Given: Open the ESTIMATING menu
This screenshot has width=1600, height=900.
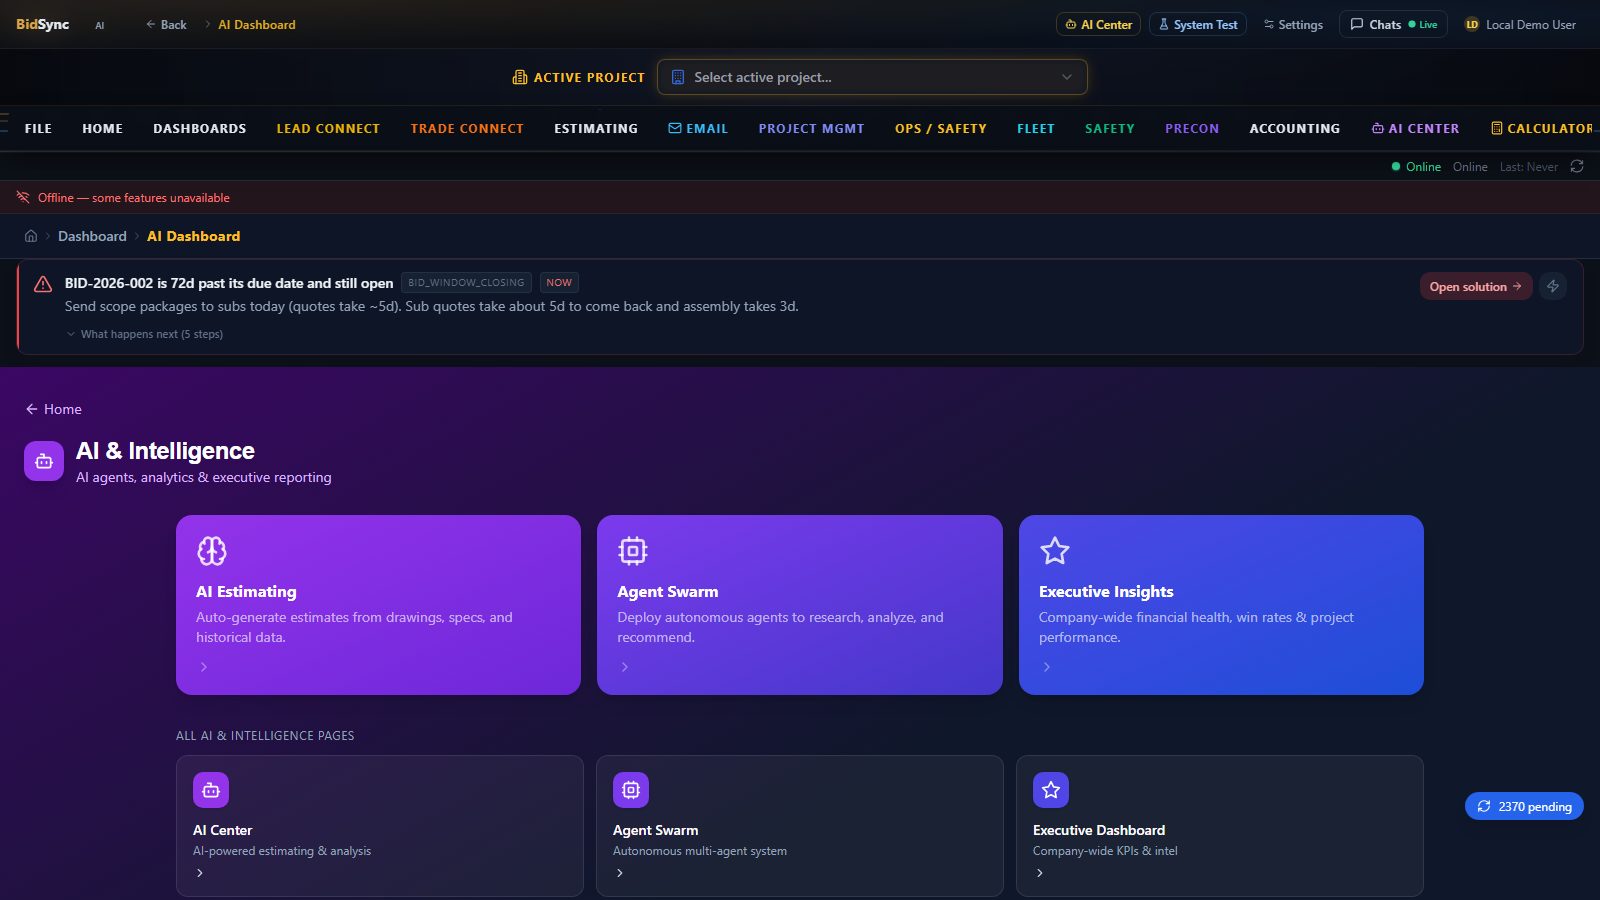Looking at the screenshot, I should (x=596, y=129).
